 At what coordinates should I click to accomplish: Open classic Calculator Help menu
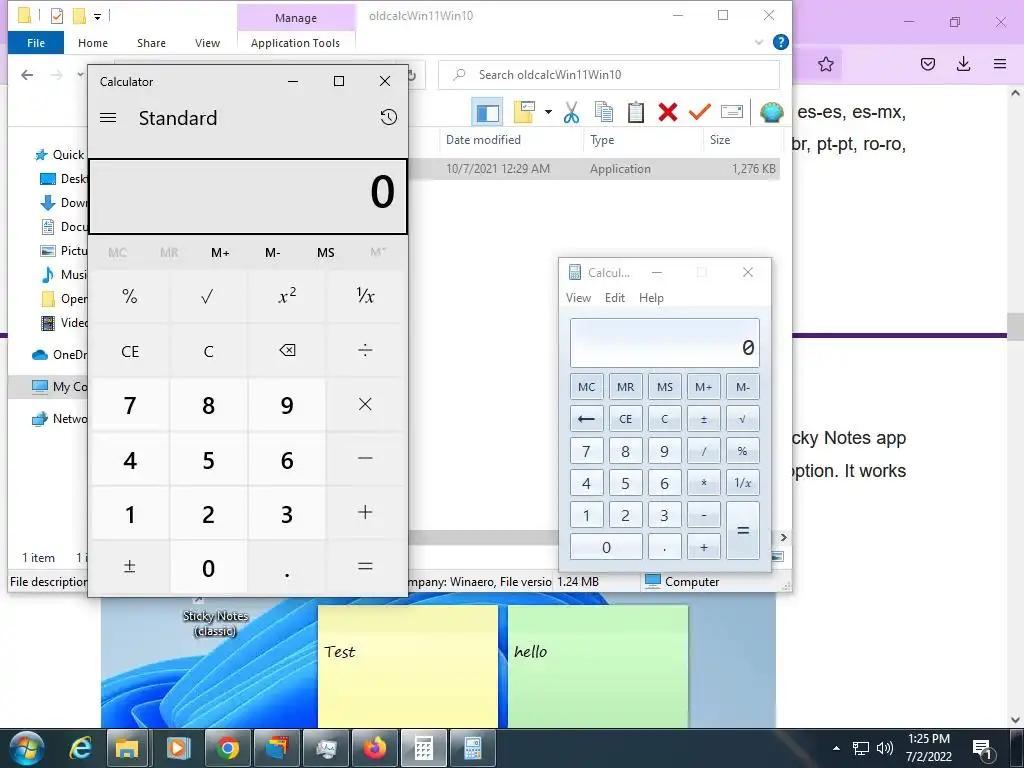[651, 298]
